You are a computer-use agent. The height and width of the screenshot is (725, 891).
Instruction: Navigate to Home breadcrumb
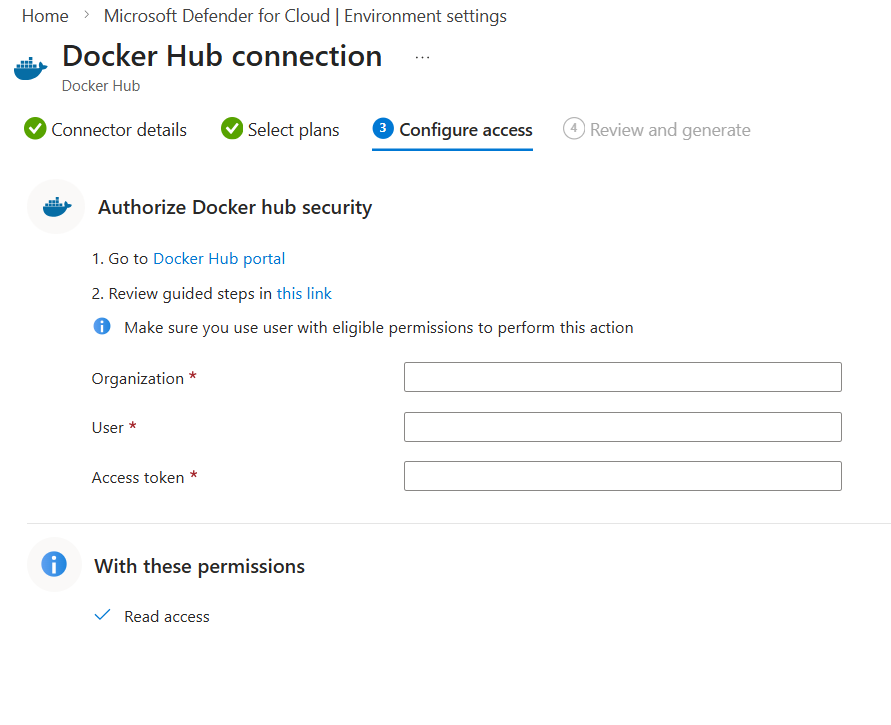pos(45,16)
